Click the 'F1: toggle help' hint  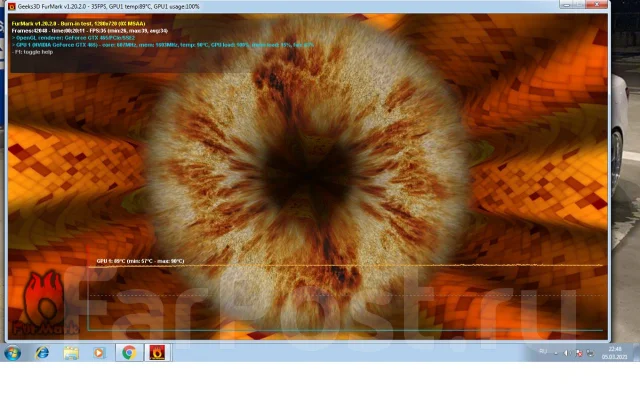tap(32, 52)
